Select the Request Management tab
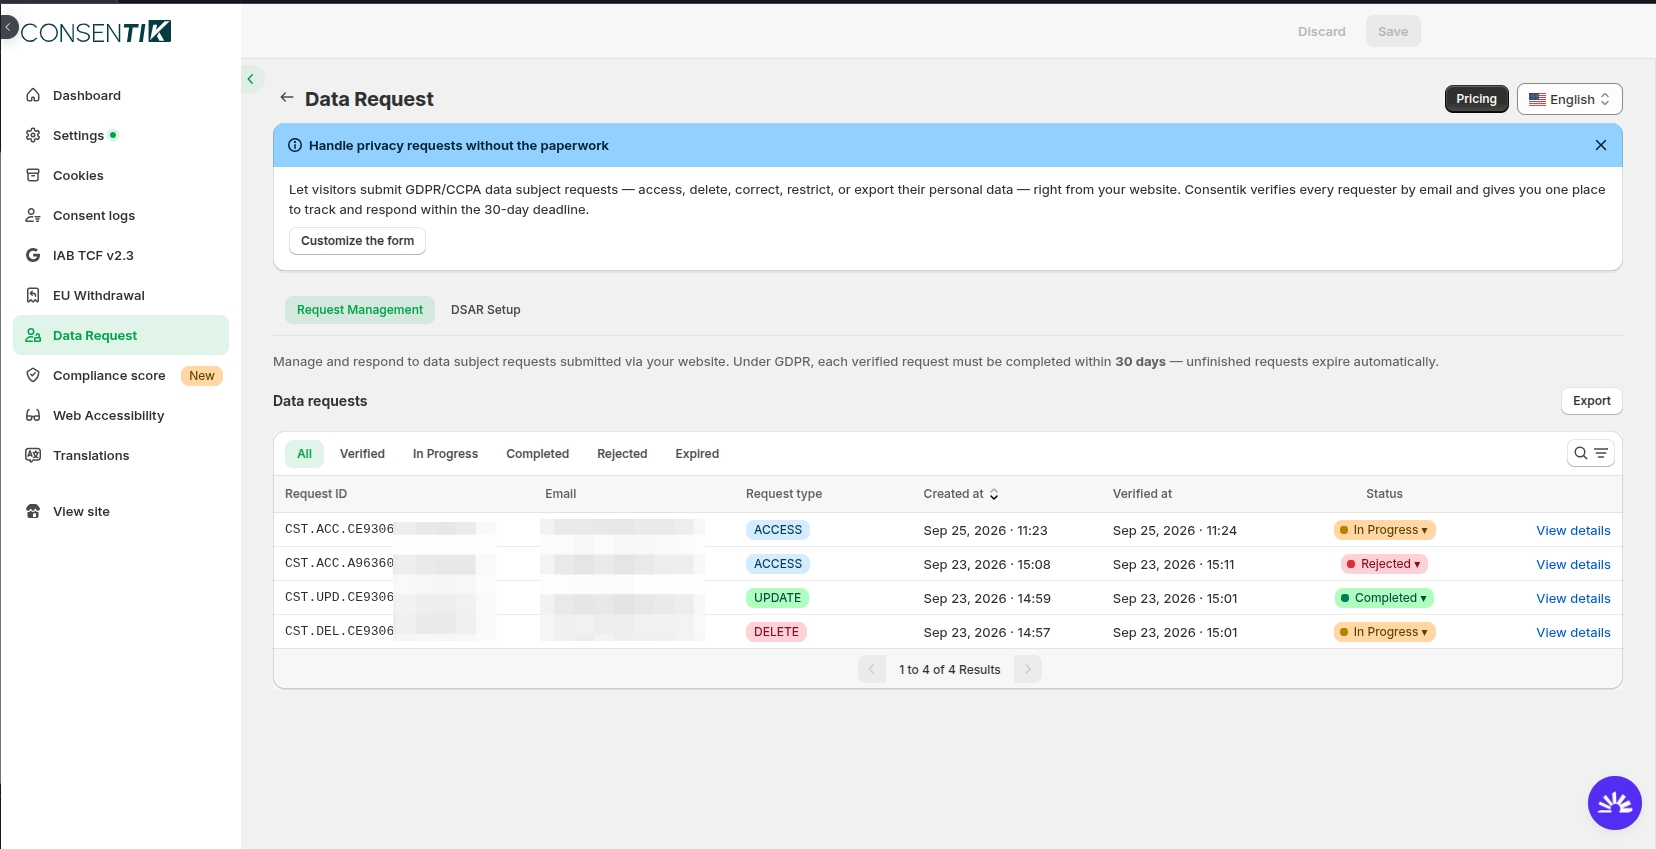 click(x=360, y=310)
